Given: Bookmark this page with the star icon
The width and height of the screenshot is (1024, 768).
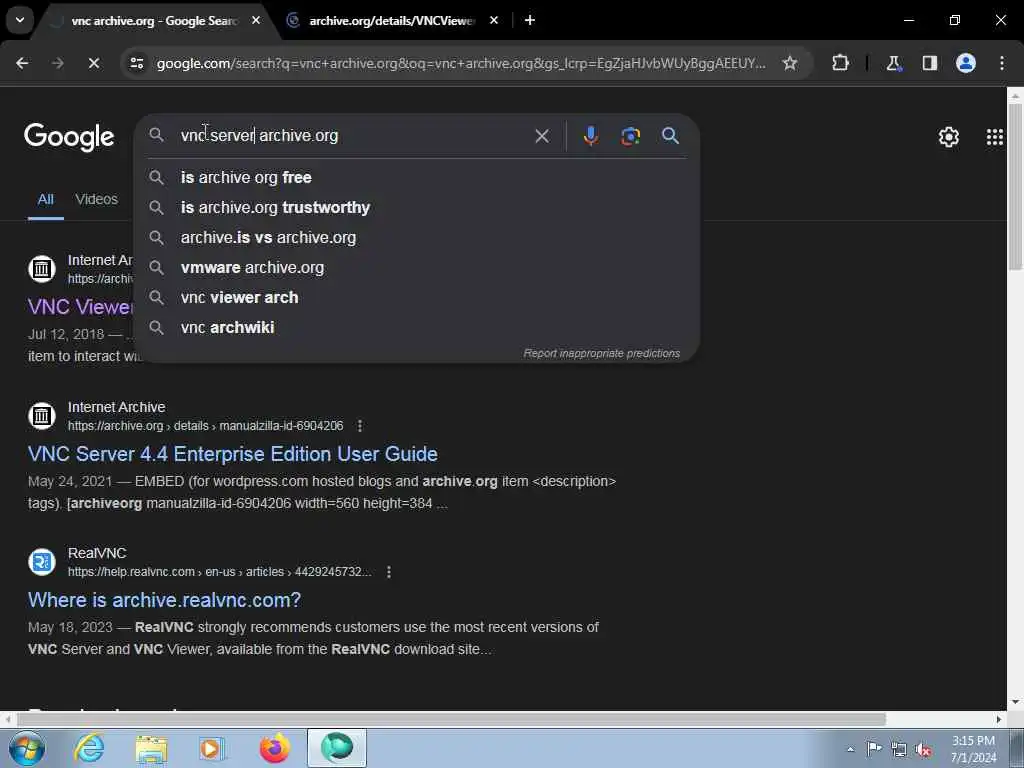Looking at the screenshot, I should click(x=790, y=63).
